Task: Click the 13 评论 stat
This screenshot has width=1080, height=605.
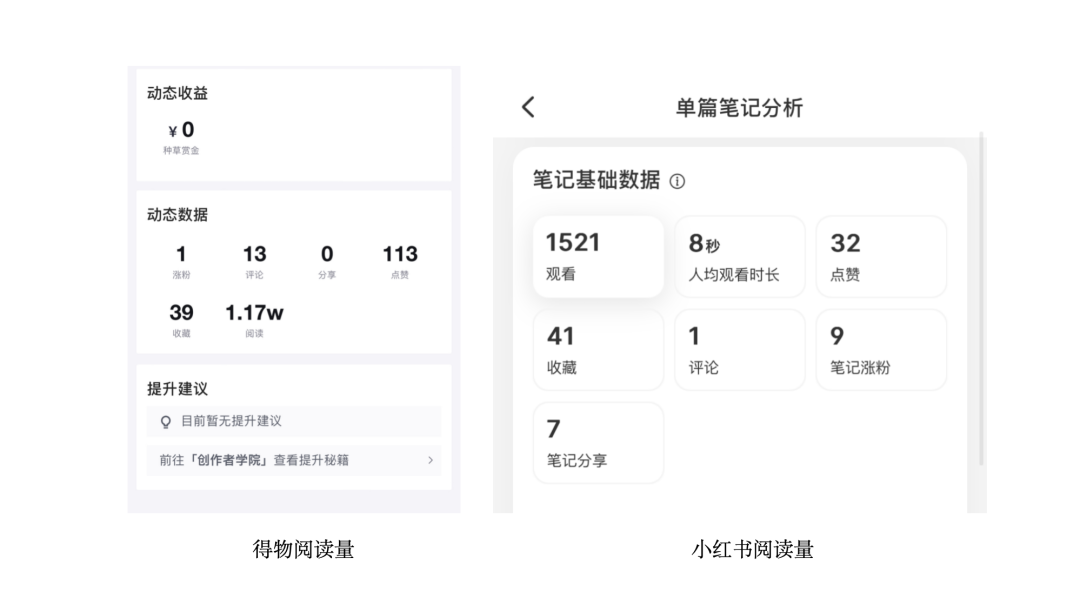Action: coord(254,262)
